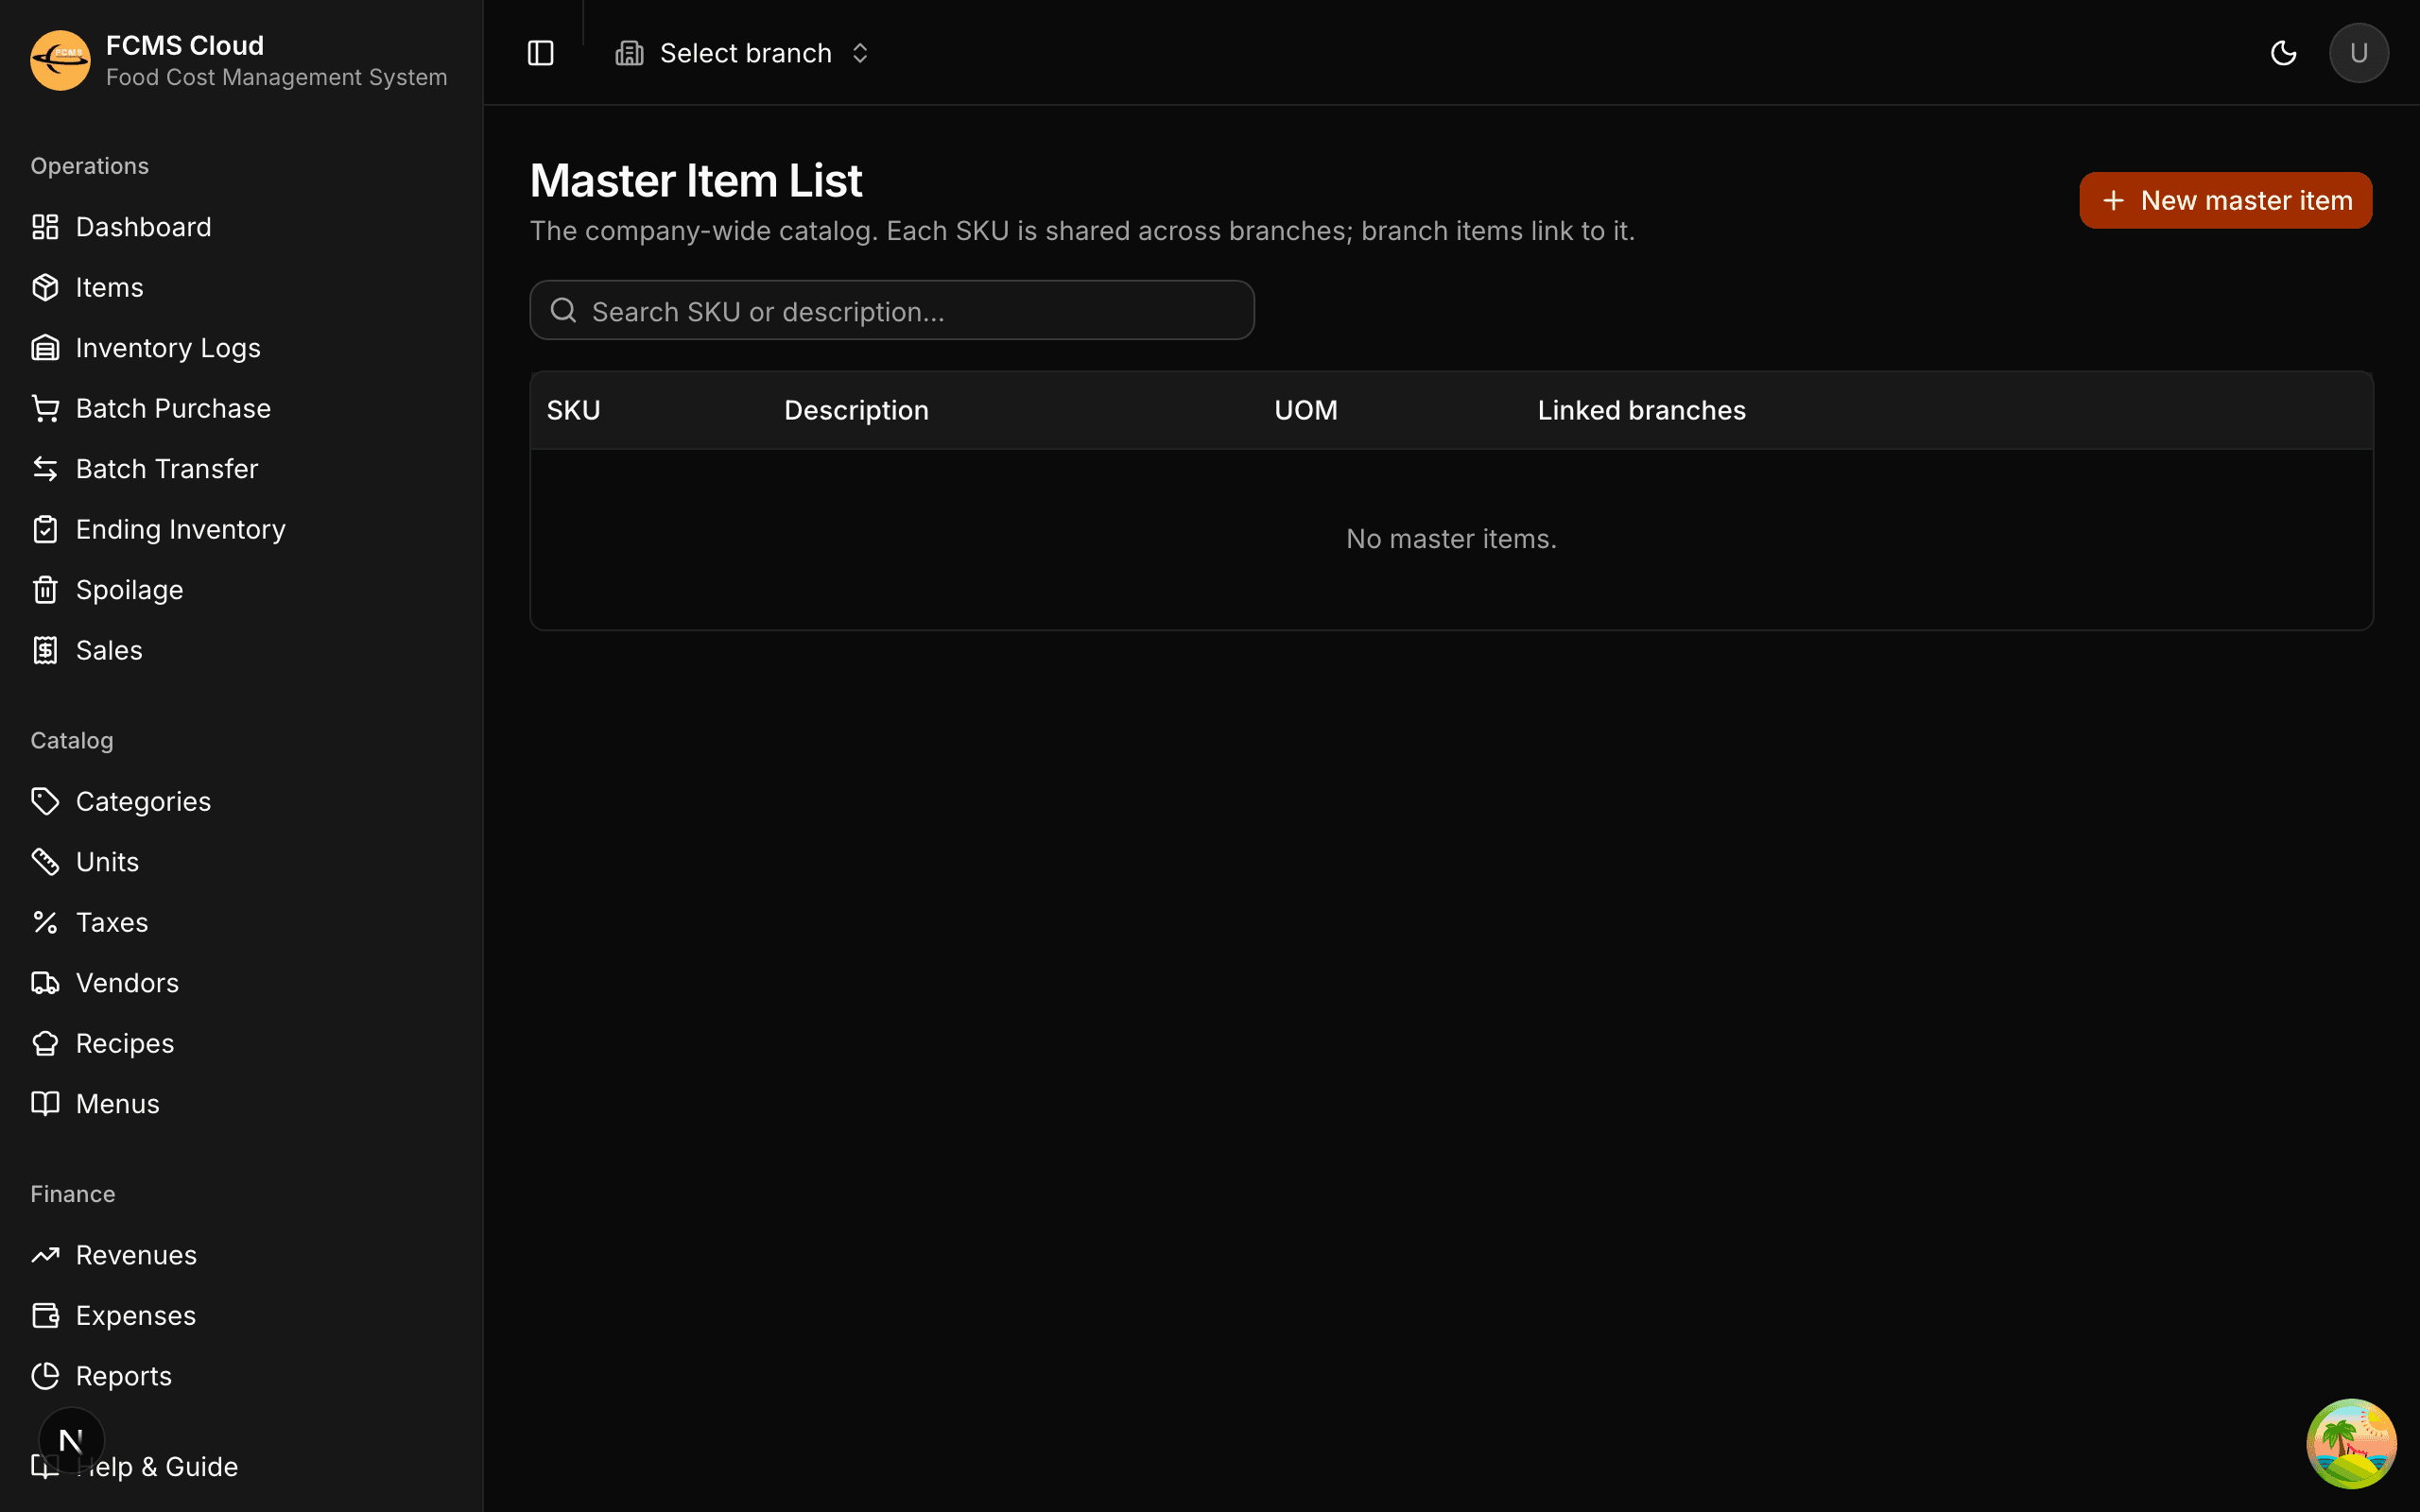Click the UOM column header
2420x1512 pixels.
point(1305,410)
